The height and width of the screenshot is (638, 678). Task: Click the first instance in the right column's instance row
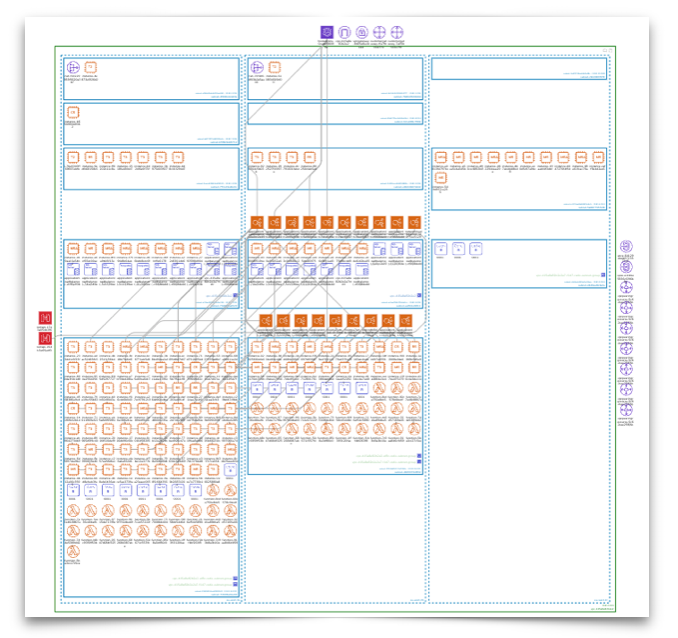coord(441,157)
